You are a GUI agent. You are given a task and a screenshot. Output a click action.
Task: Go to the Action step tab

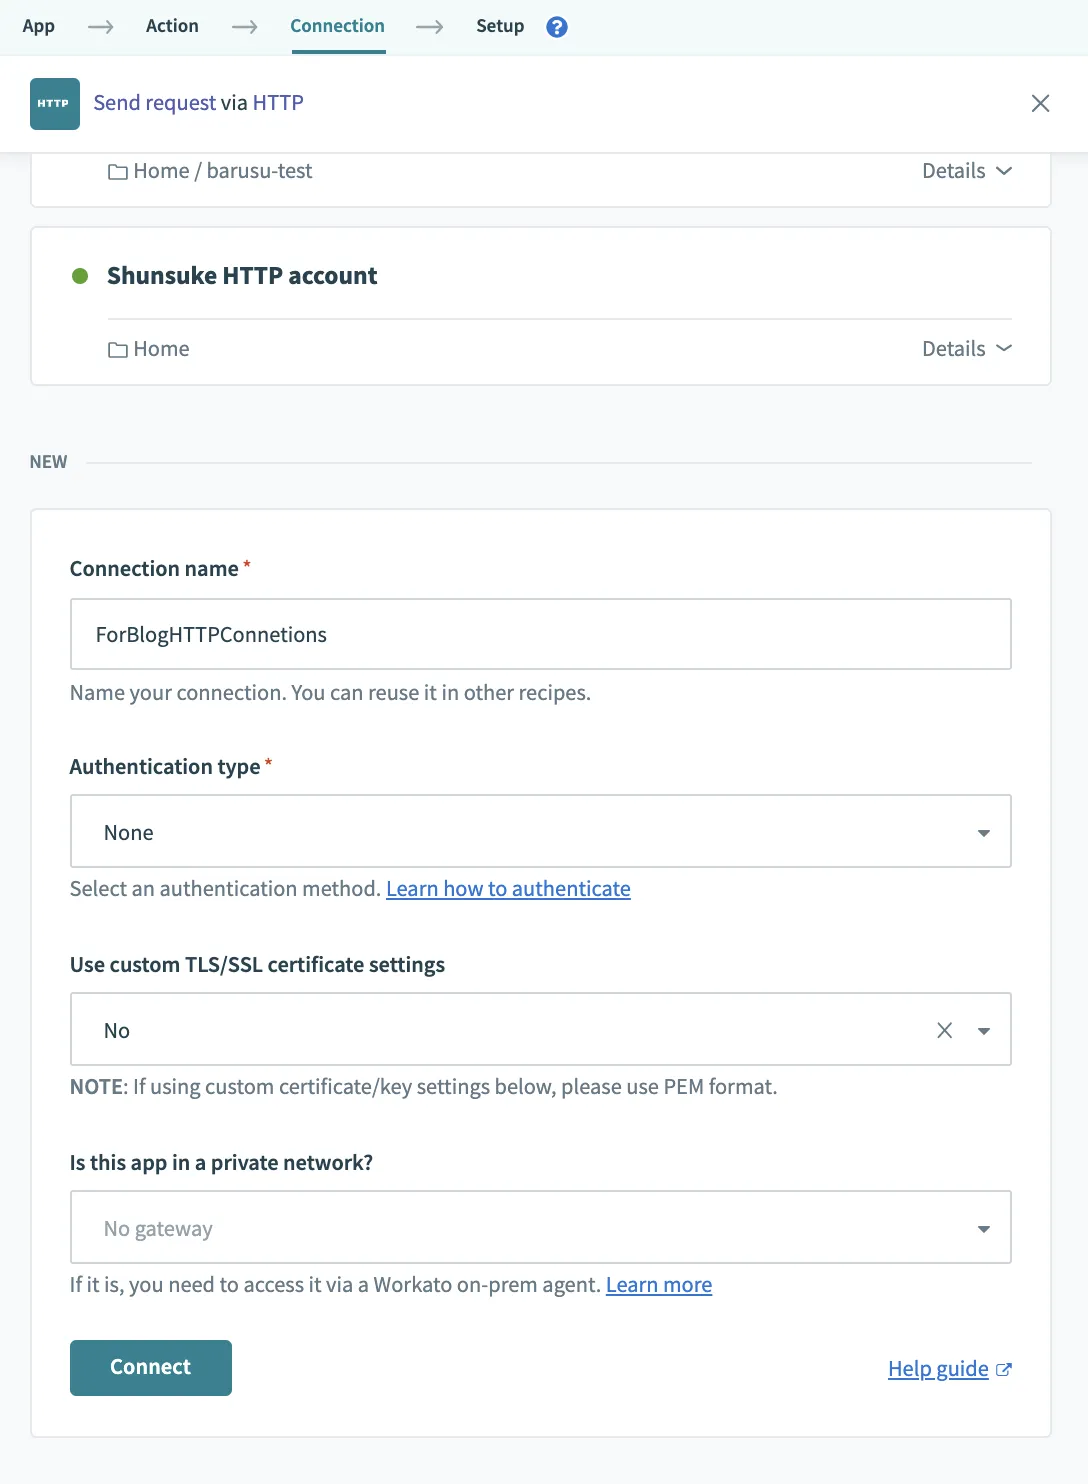[172, 26]
